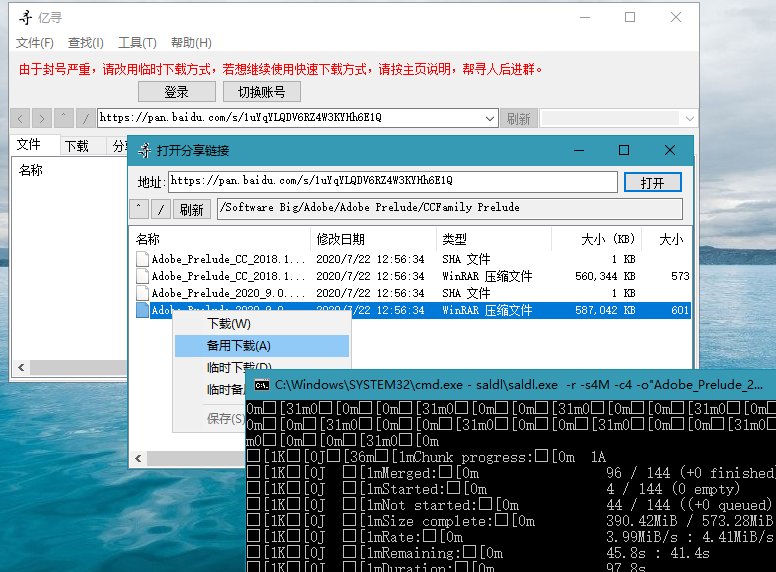Image resolution: width=776 pixels, height=572 pixels.
Task: Click the cmd.exe title bar
Action: (x=511, y=384)
